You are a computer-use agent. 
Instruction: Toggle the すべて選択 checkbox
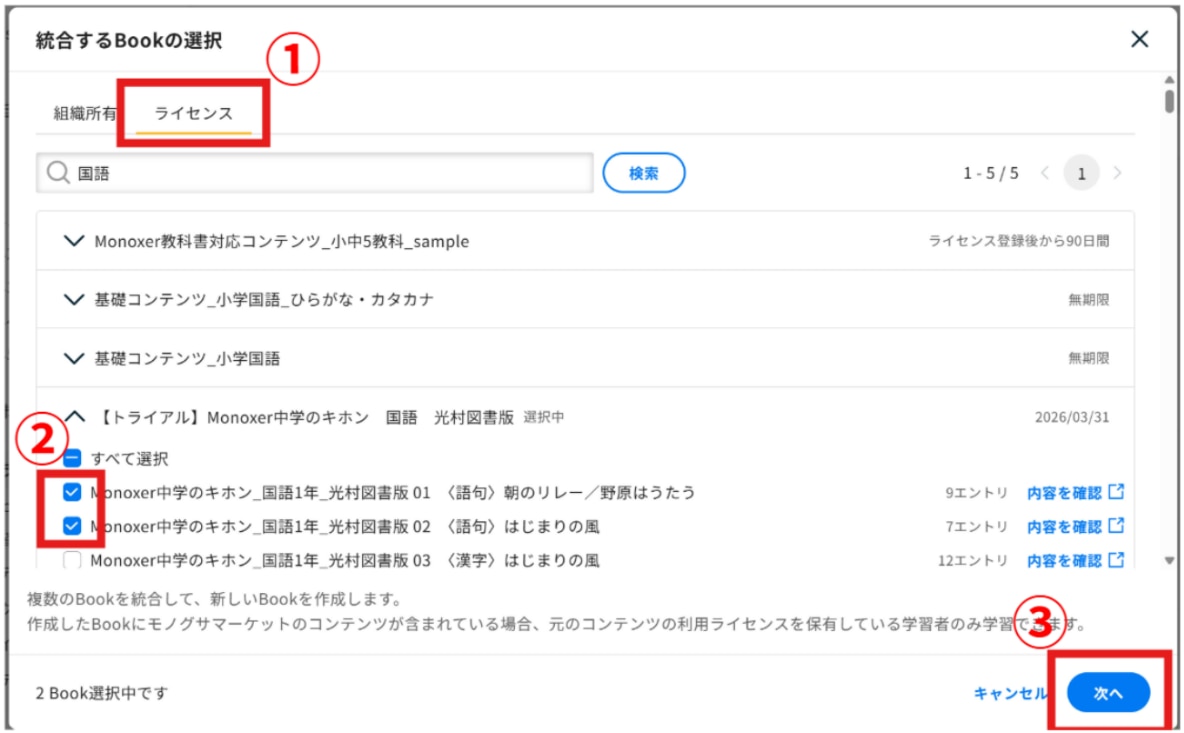(72, 459)
